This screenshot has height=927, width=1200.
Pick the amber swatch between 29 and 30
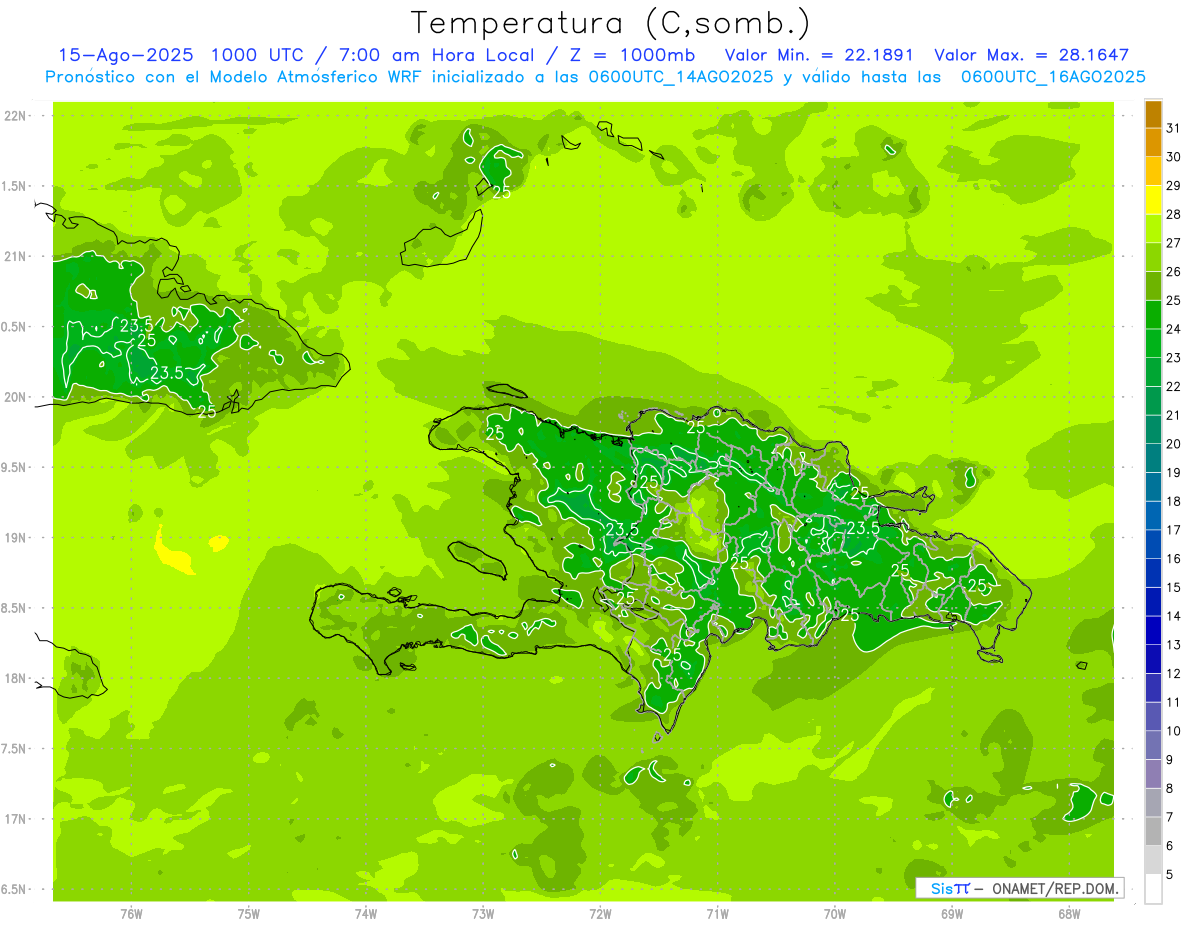pyautogui.click(x=1153, y=172)
